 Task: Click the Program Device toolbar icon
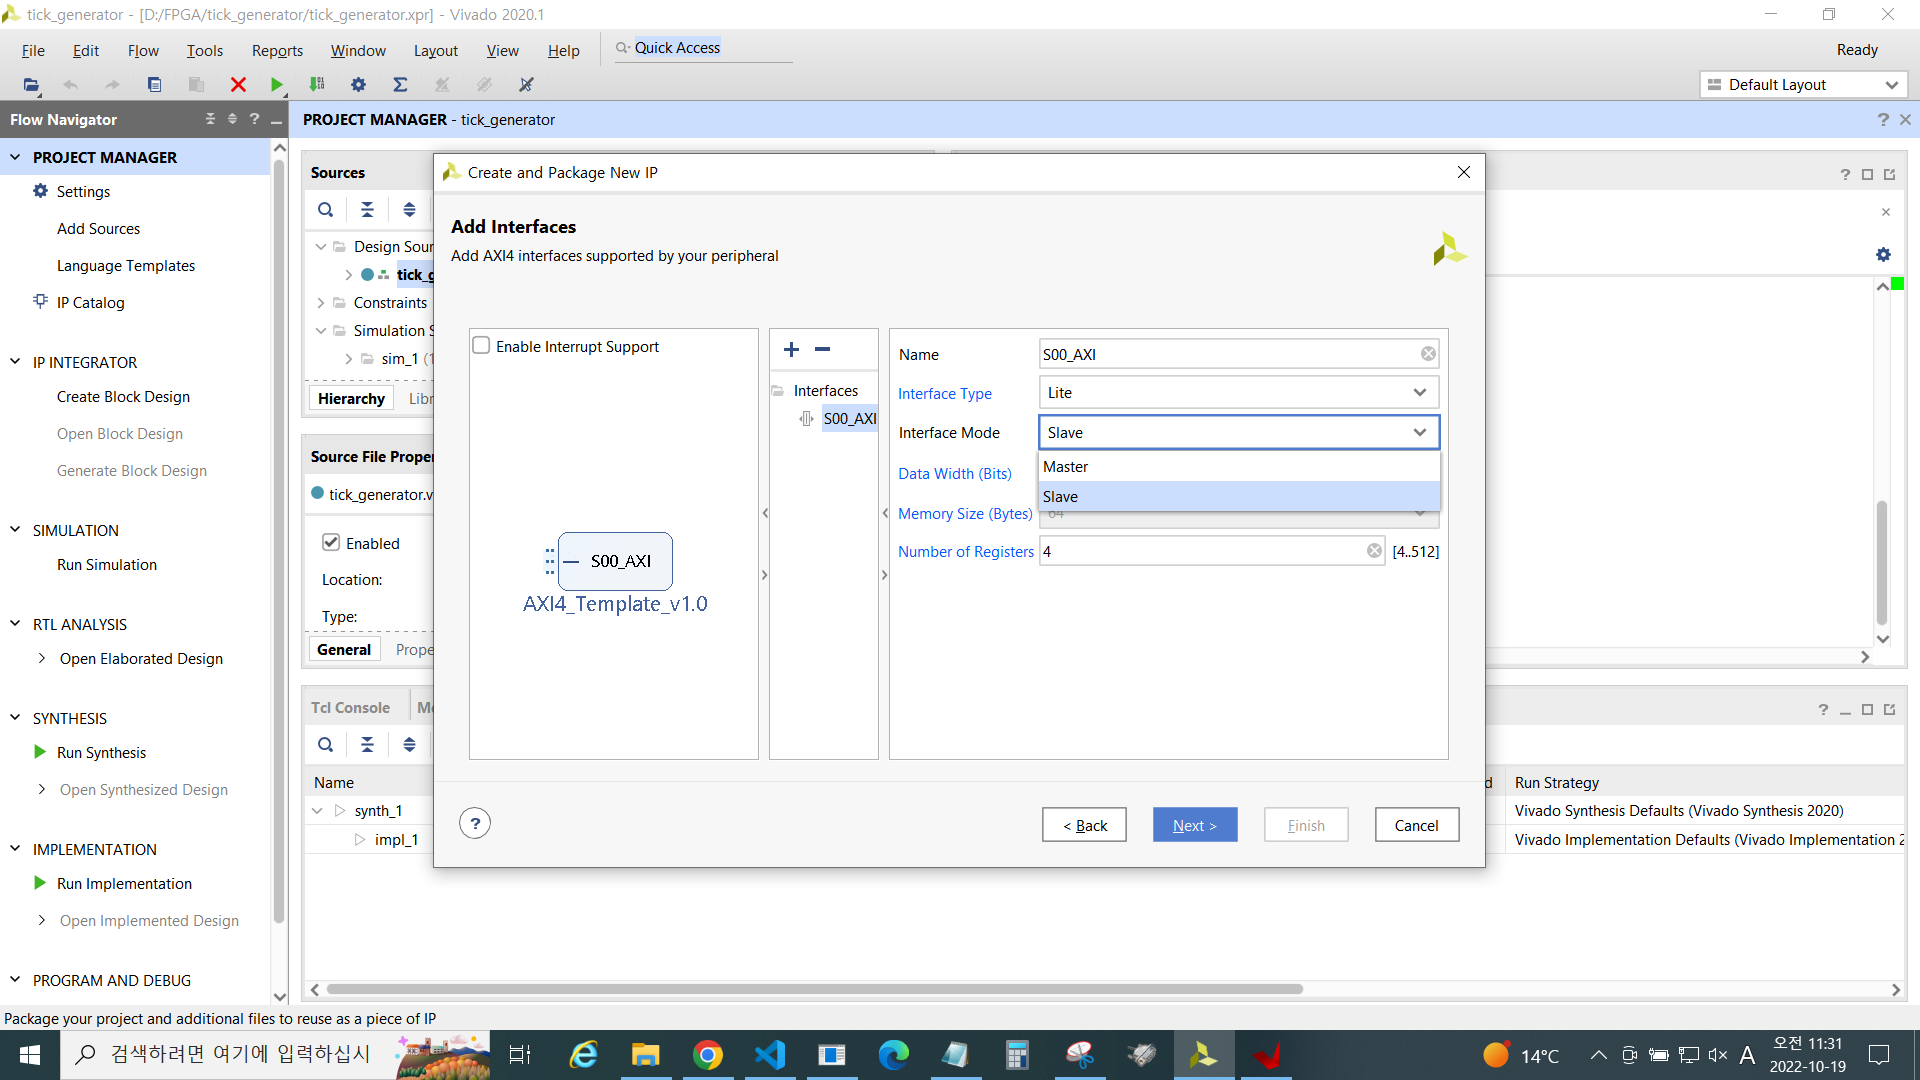click(x=317, y=85)
